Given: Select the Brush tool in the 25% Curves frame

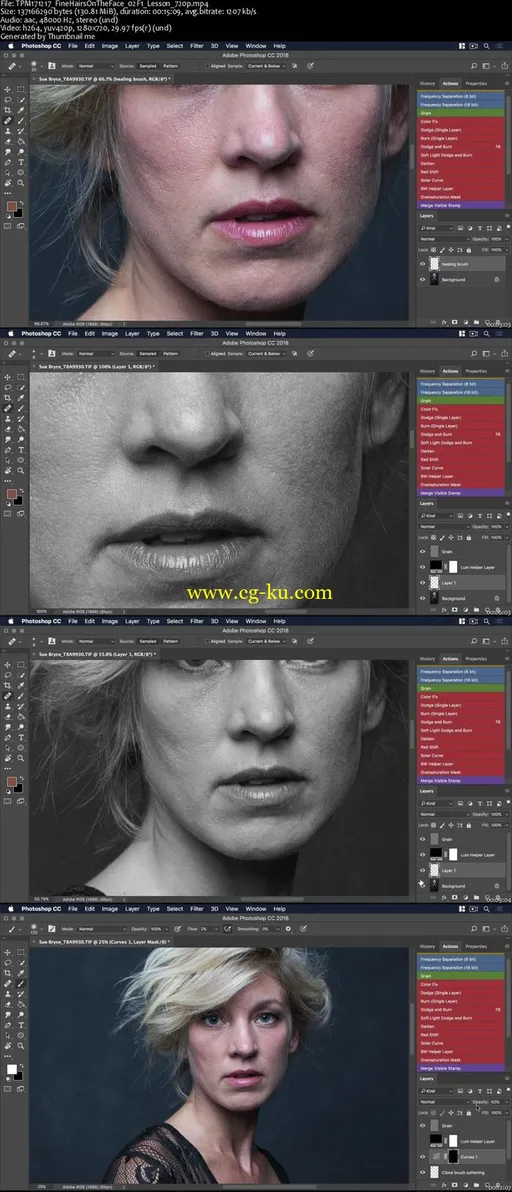Looking at the screenshot, I should pos(21,984).
